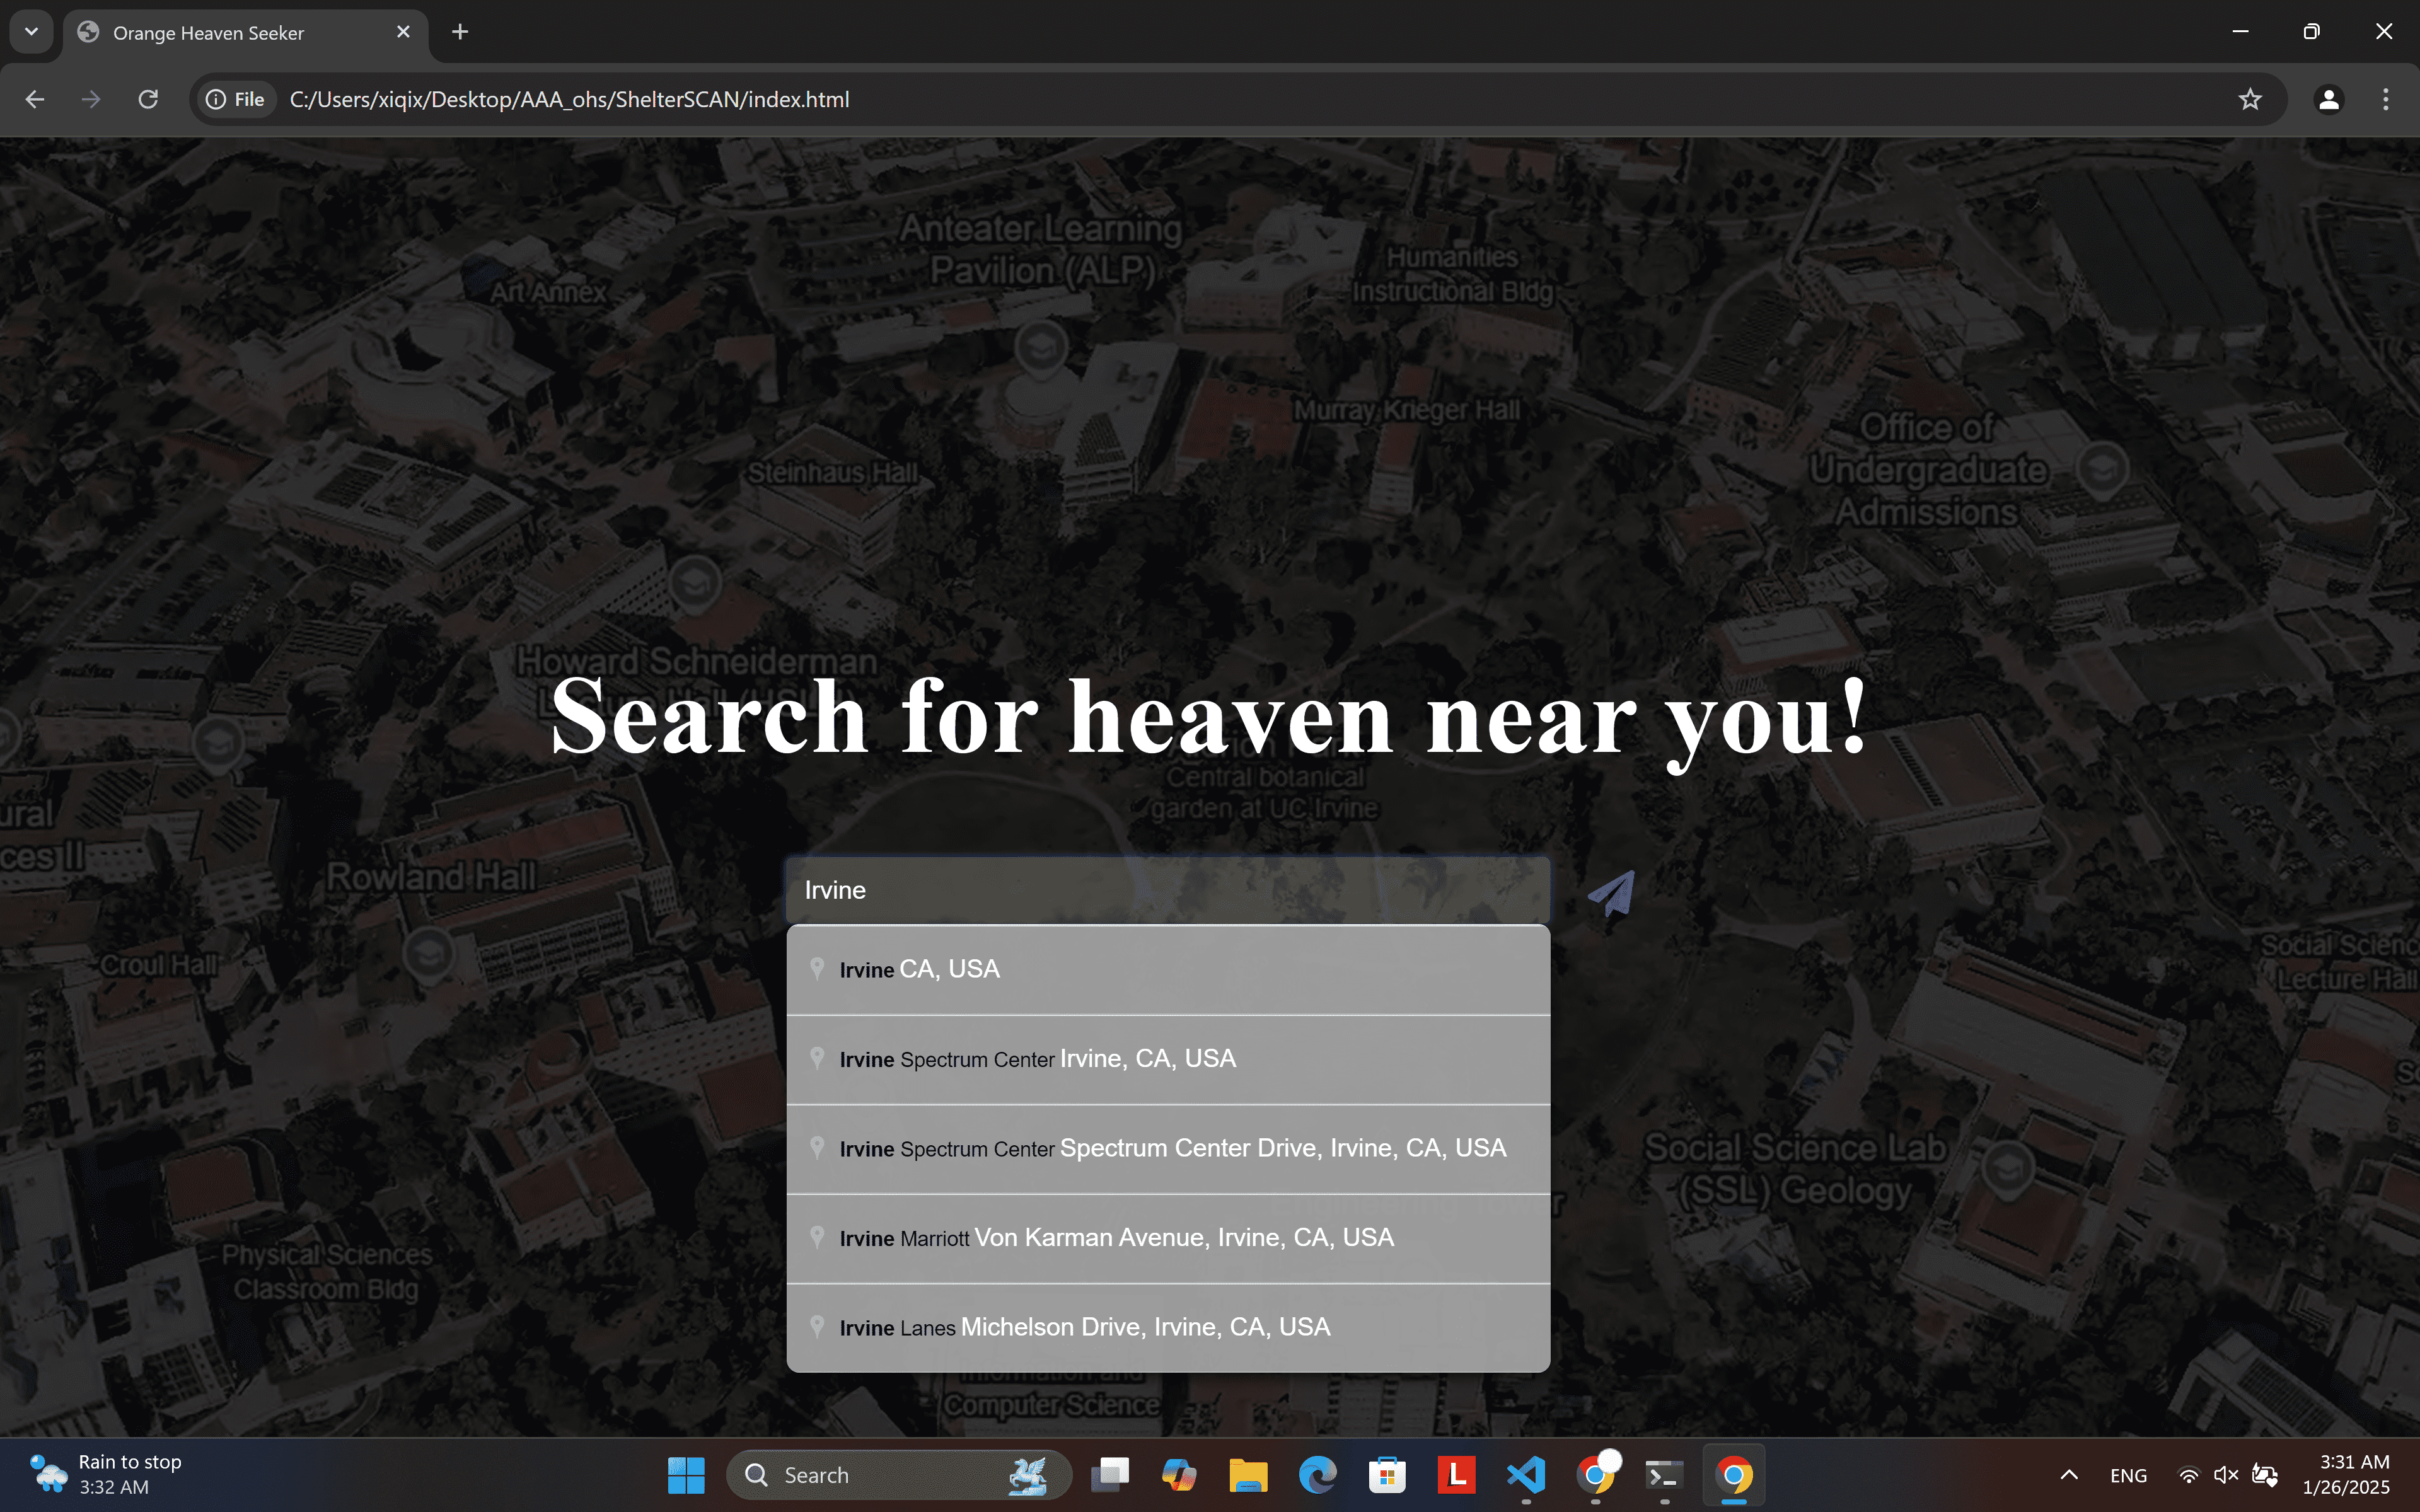Image resolution: width=2420 pixels, height=1512 pixels.
Task: Close the Orange Heaven Seeker tab
Action: [403, 32]
